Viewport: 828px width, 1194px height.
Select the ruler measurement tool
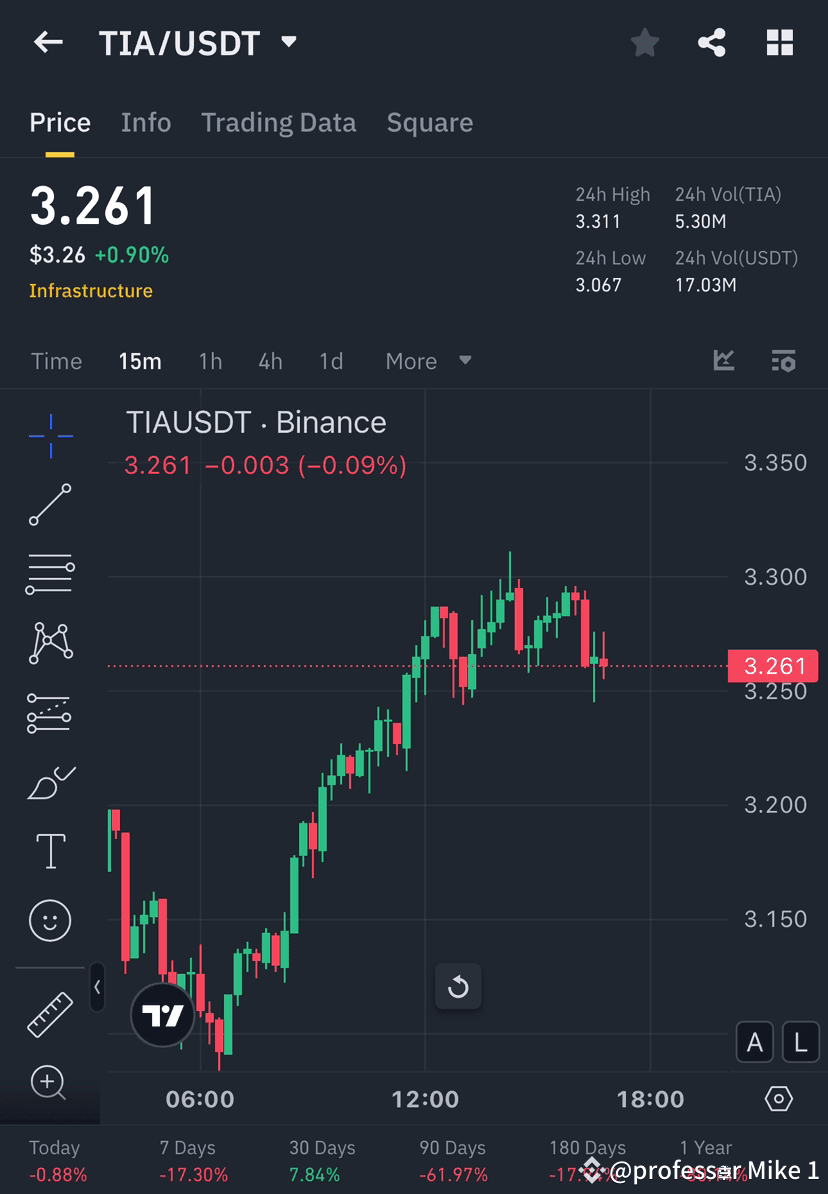pos(50,1013)
